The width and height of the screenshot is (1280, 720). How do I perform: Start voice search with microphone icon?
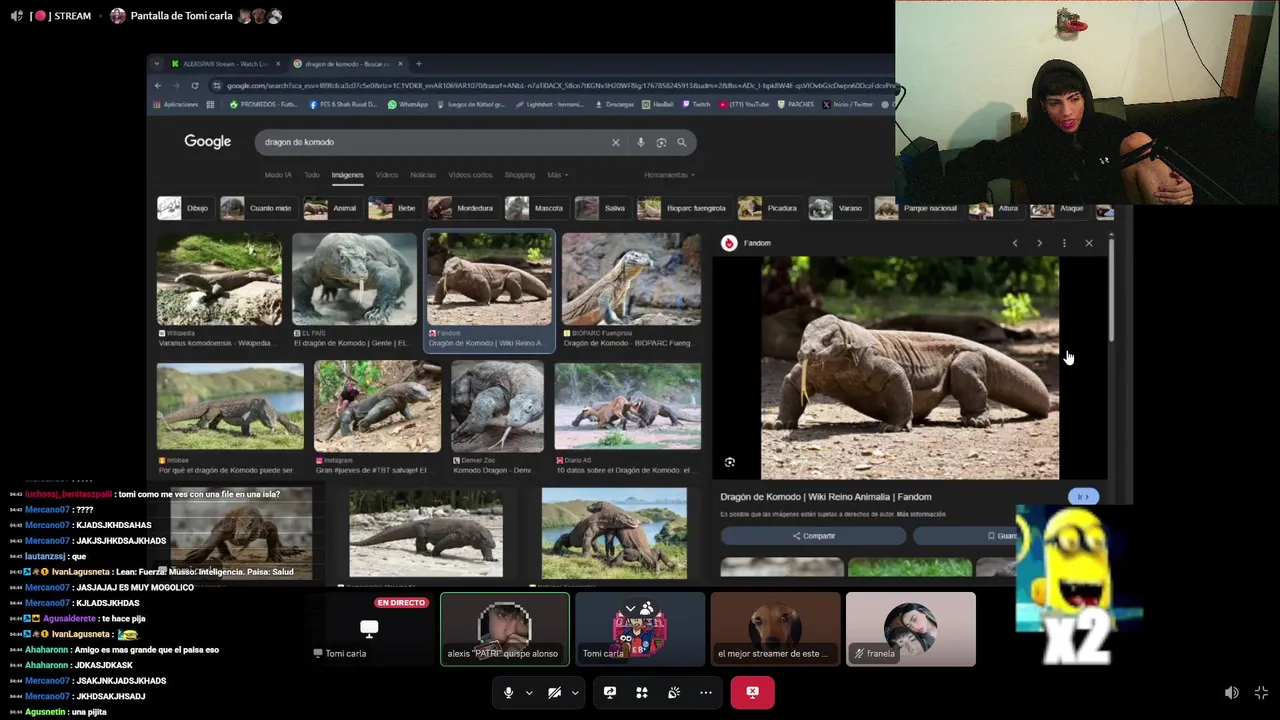pos(641,142)
